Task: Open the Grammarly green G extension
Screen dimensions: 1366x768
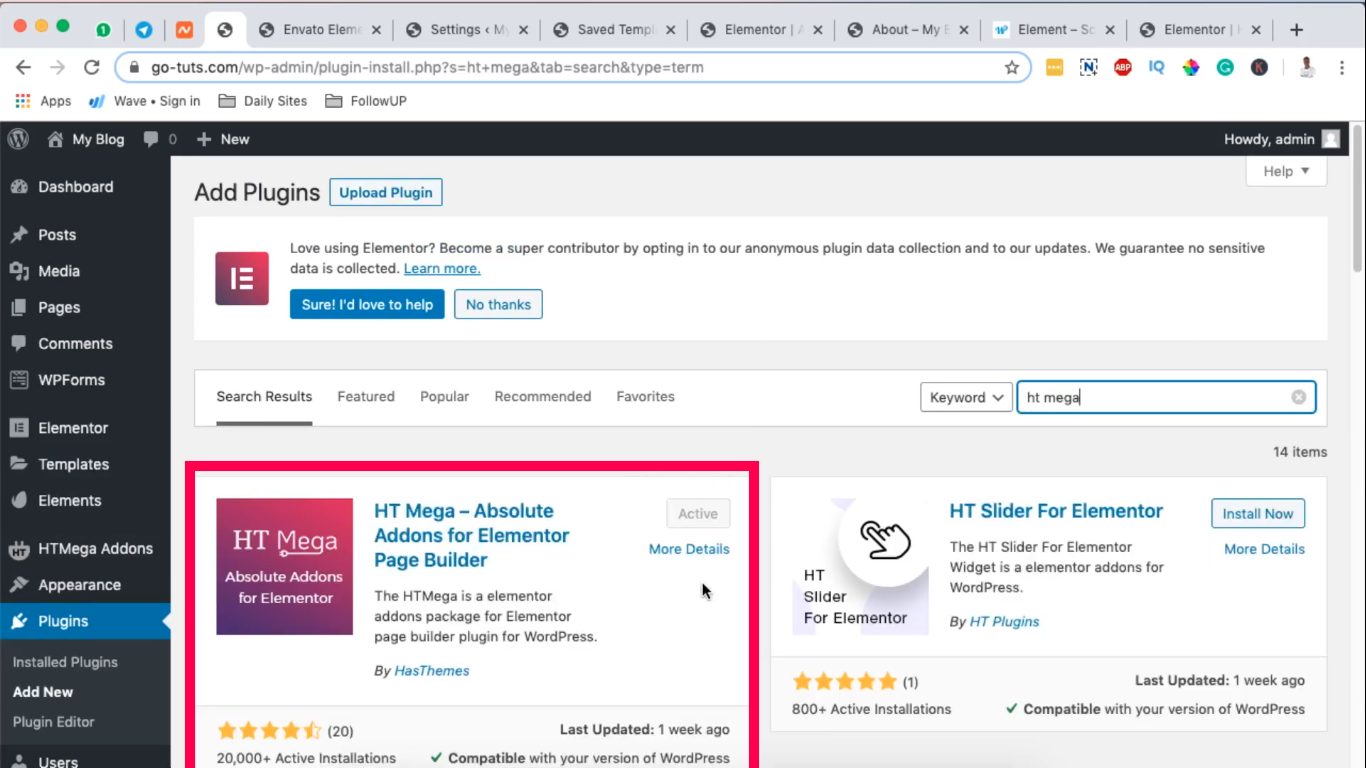Action: pos(1225,67)
